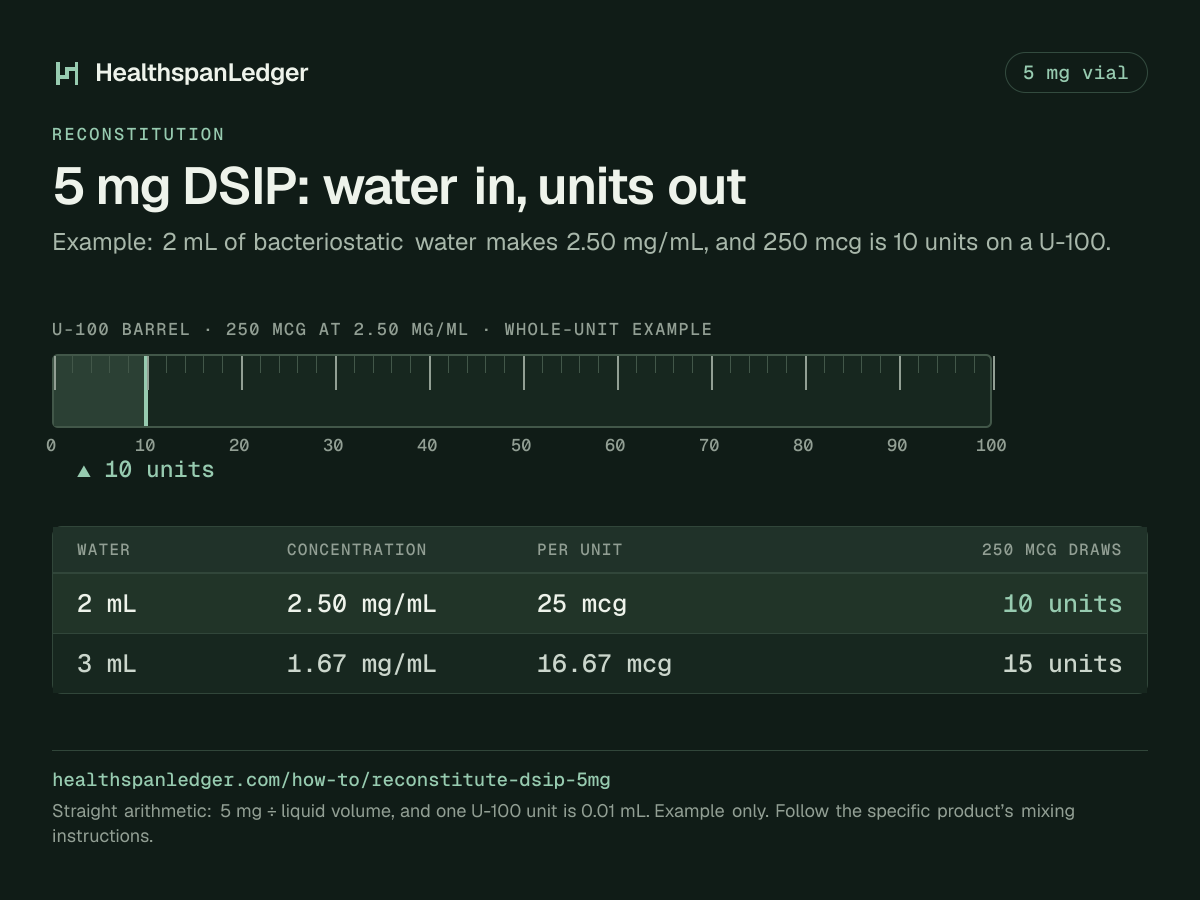Click the U-100 BARREL caption above the syringe
The height and width of the screenshot is (900, 1200).
pos(382,329)
